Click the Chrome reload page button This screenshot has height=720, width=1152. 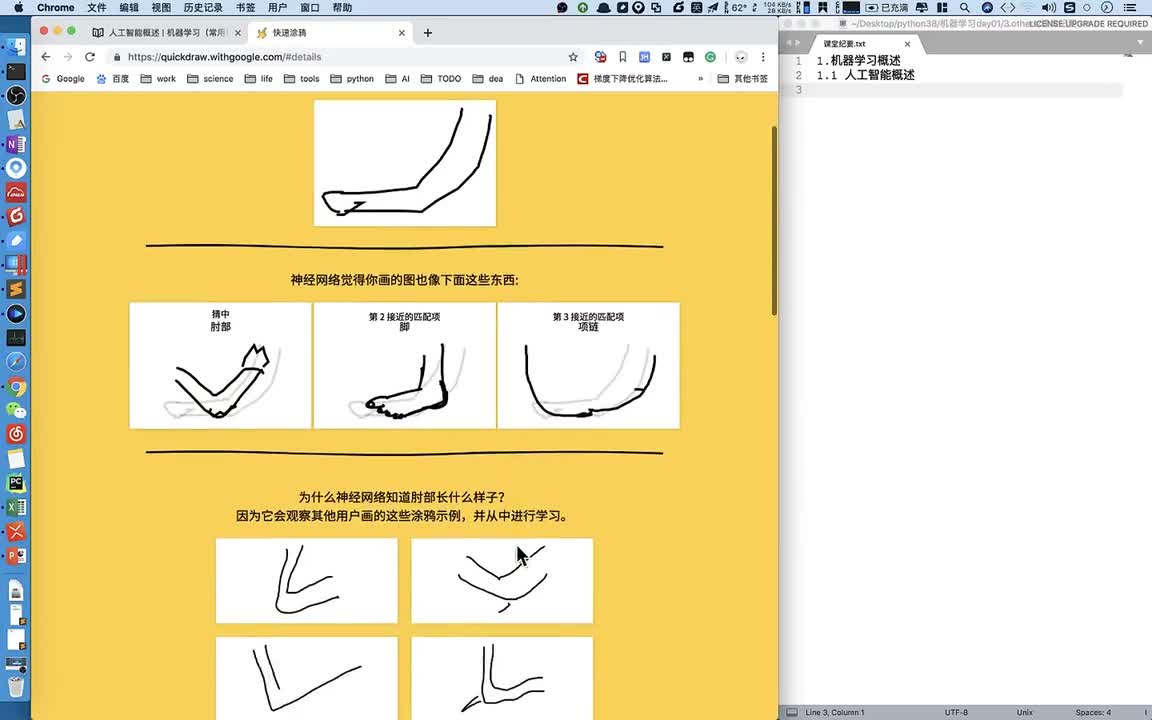coord(90,57)
